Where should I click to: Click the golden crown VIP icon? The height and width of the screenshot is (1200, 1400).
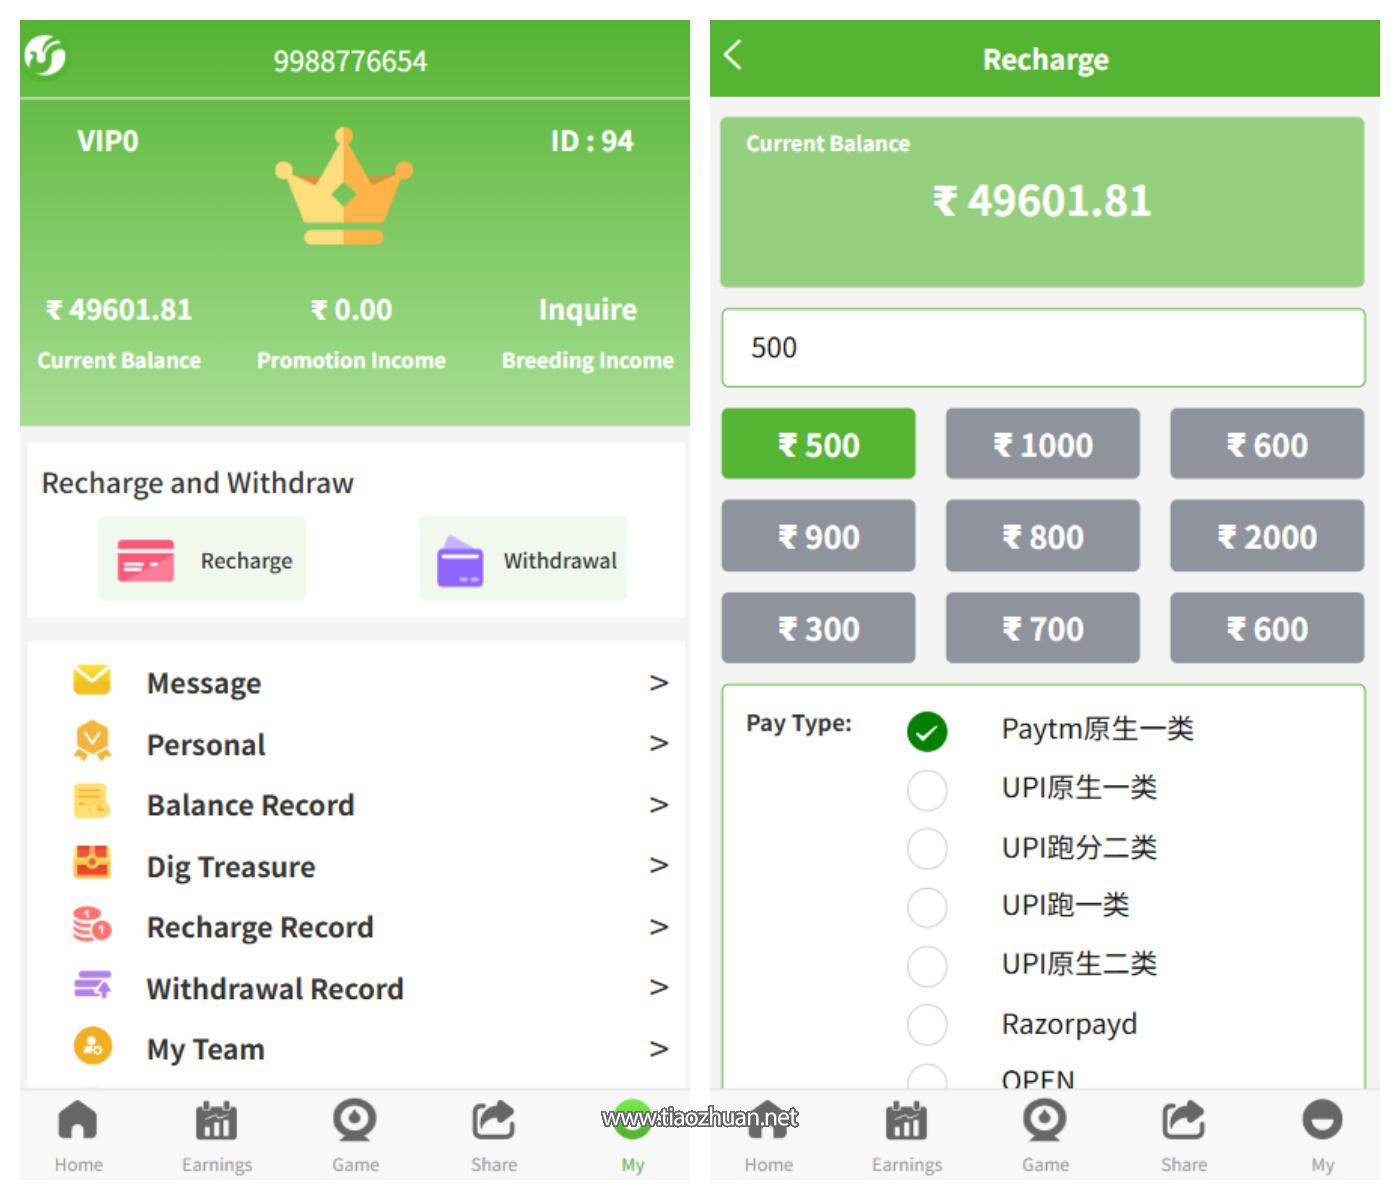tap(344, 187)
